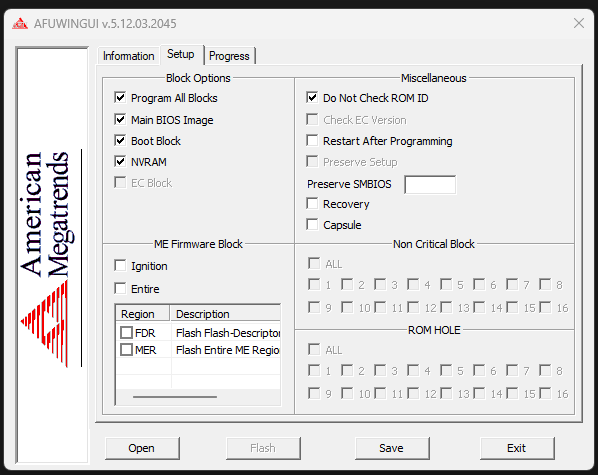598x475 pixels.
Task: Enable the Capsule checkbox
Action: 312,224
